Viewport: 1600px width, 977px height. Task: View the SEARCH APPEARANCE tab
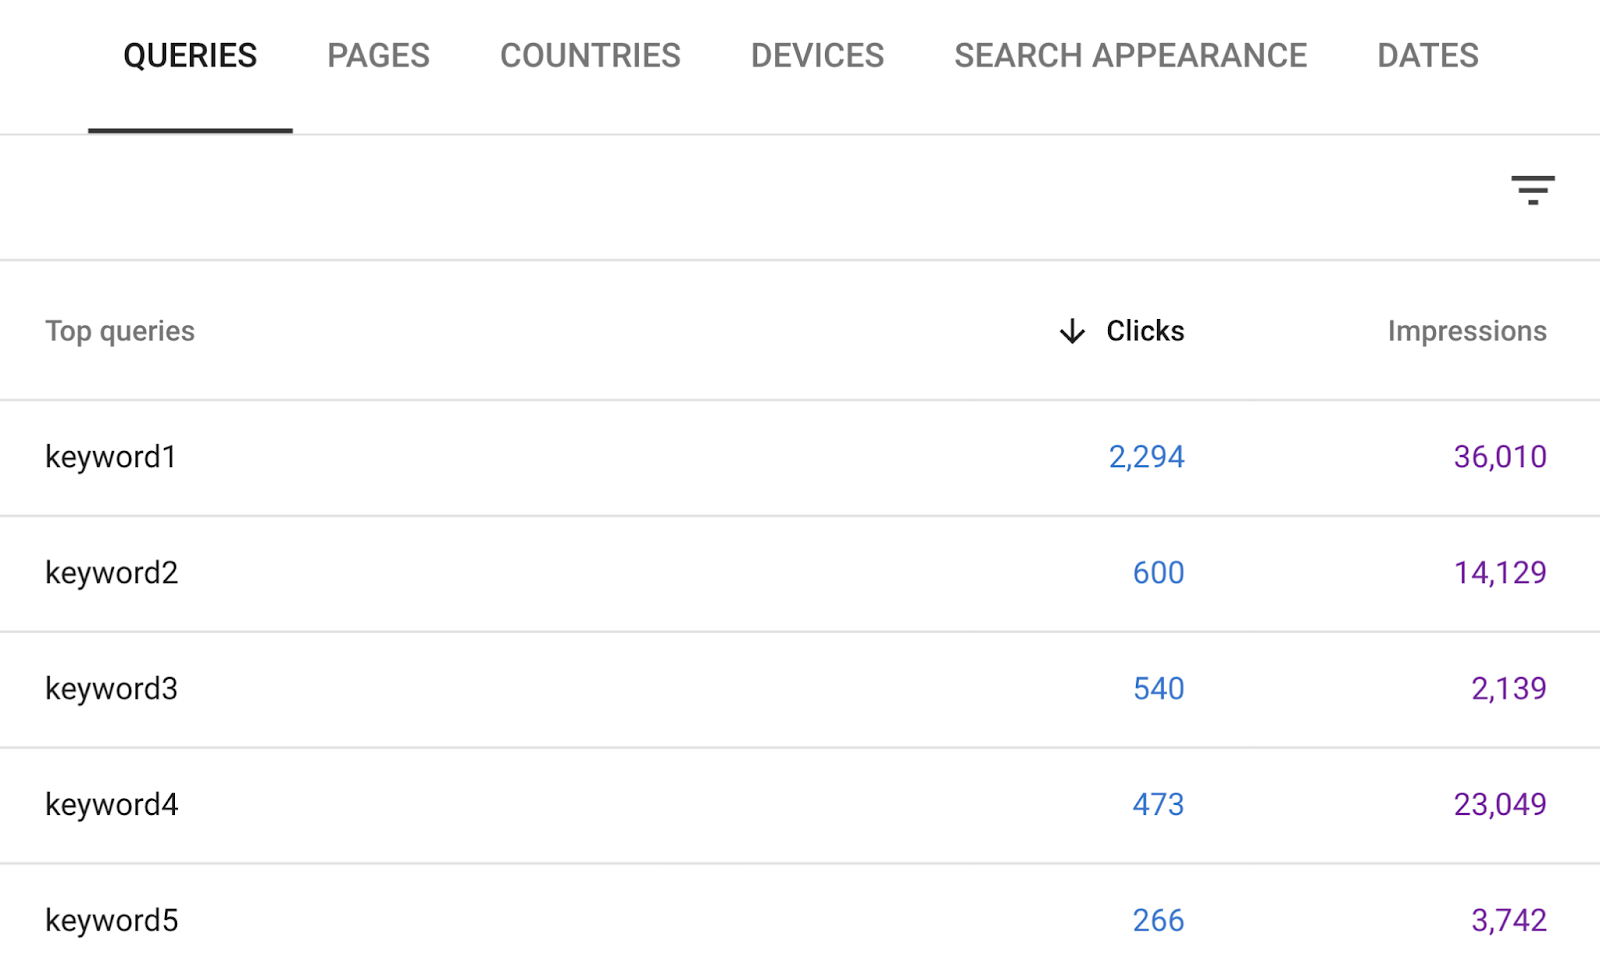click(1130, 56)
